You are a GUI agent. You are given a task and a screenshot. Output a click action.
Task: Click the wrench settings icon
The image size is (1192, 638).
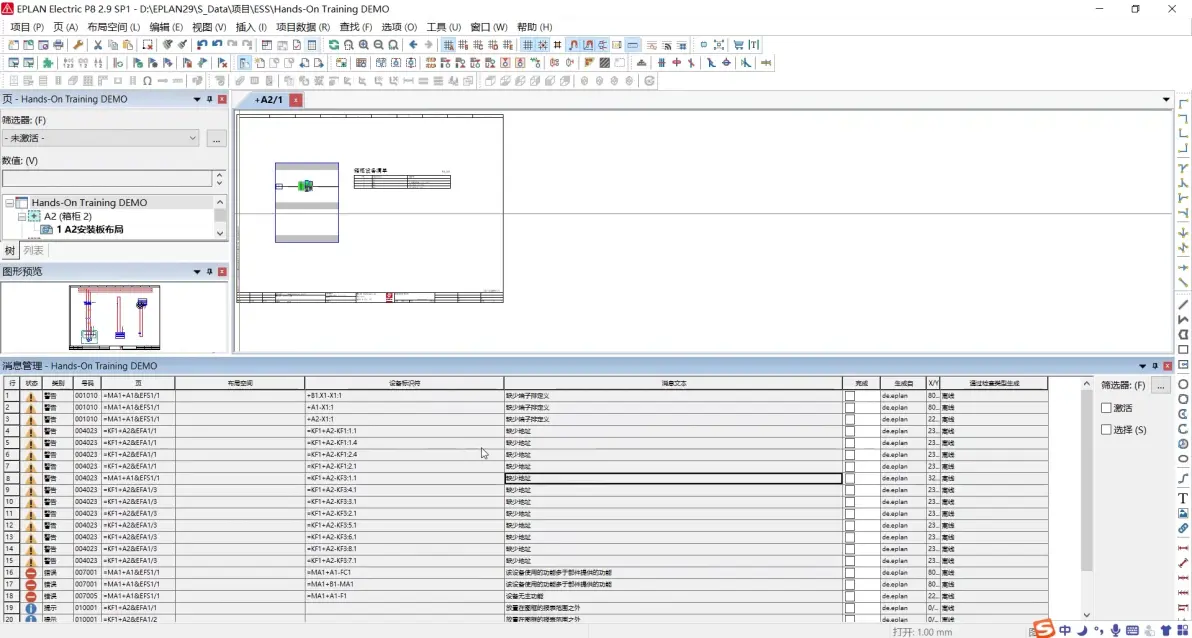point(78,45)
